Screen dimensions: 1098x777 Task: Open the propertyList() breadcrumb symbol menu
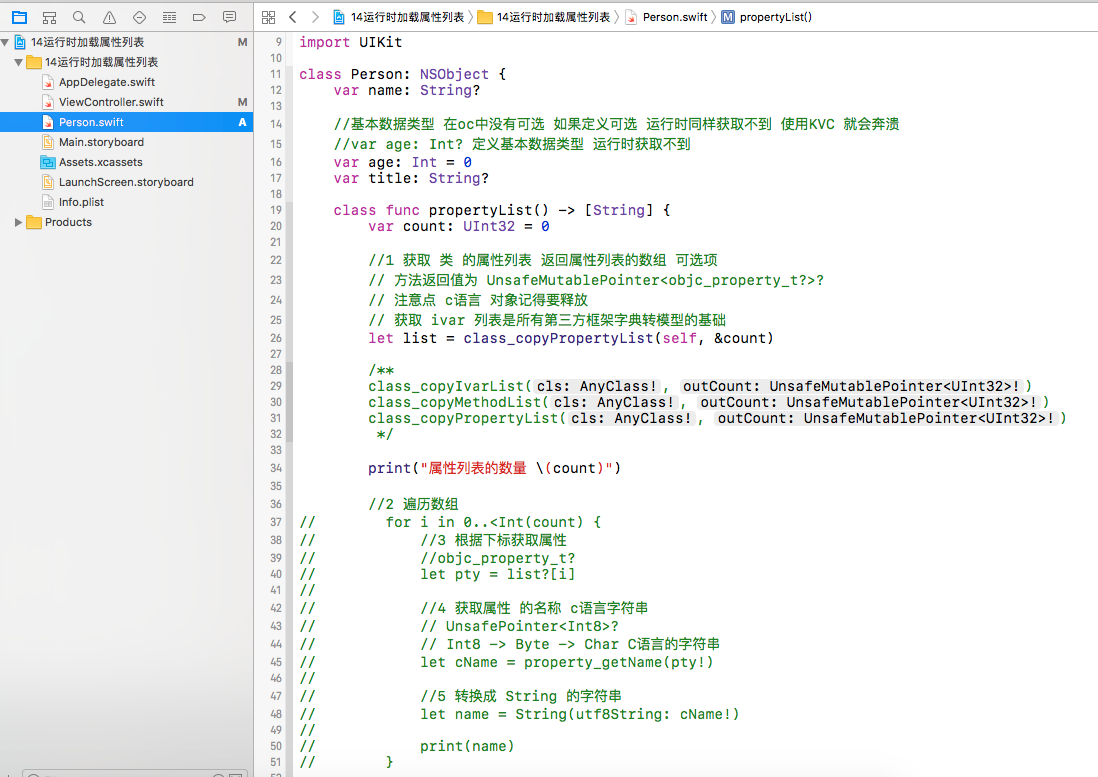[776, 18]
